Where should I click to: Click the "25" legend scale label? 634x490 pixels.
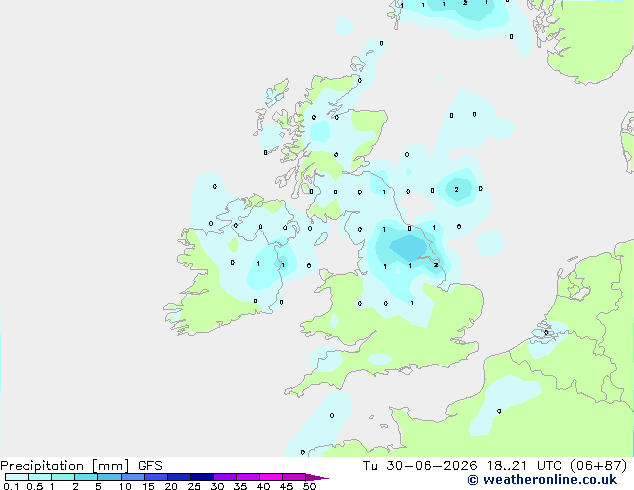coord(194,486)
